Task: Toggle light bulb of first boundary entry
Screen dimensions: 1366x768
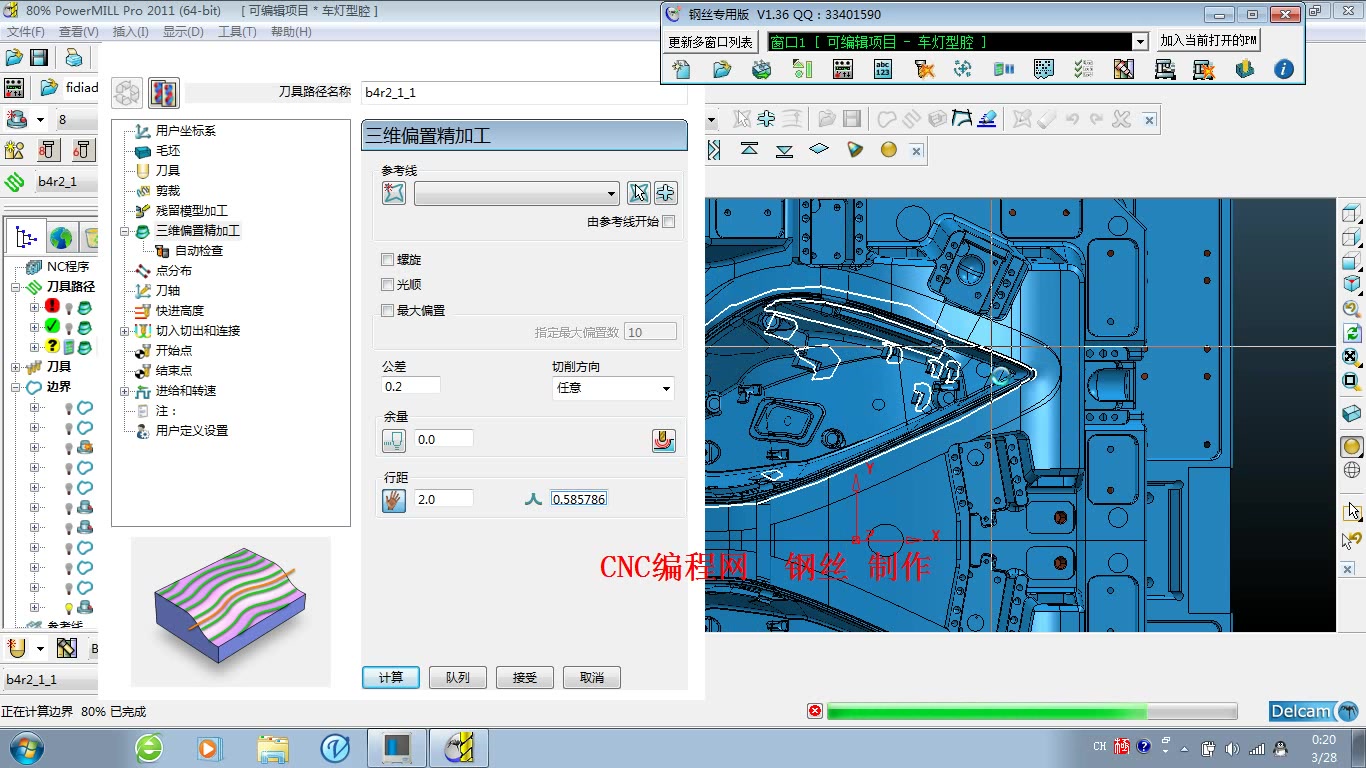Action: (69, 408)
